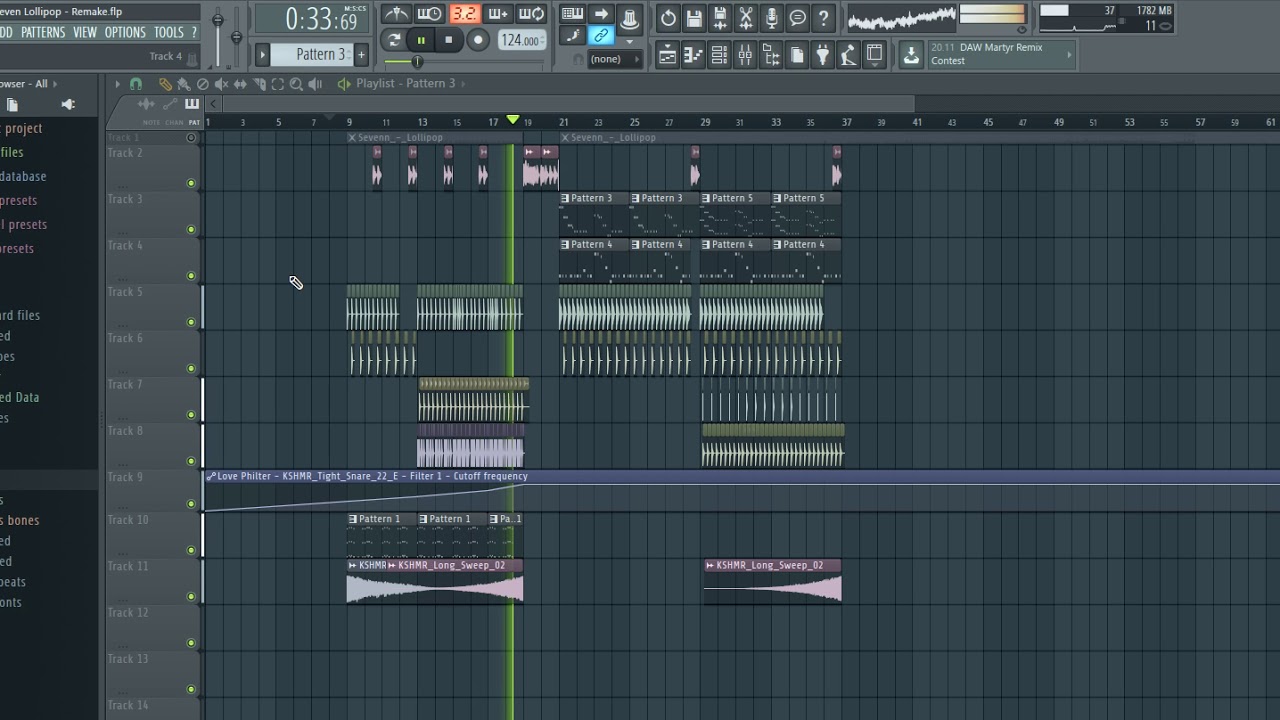Show the playlist window icon
1280x720 pixels.
point(667,56)
